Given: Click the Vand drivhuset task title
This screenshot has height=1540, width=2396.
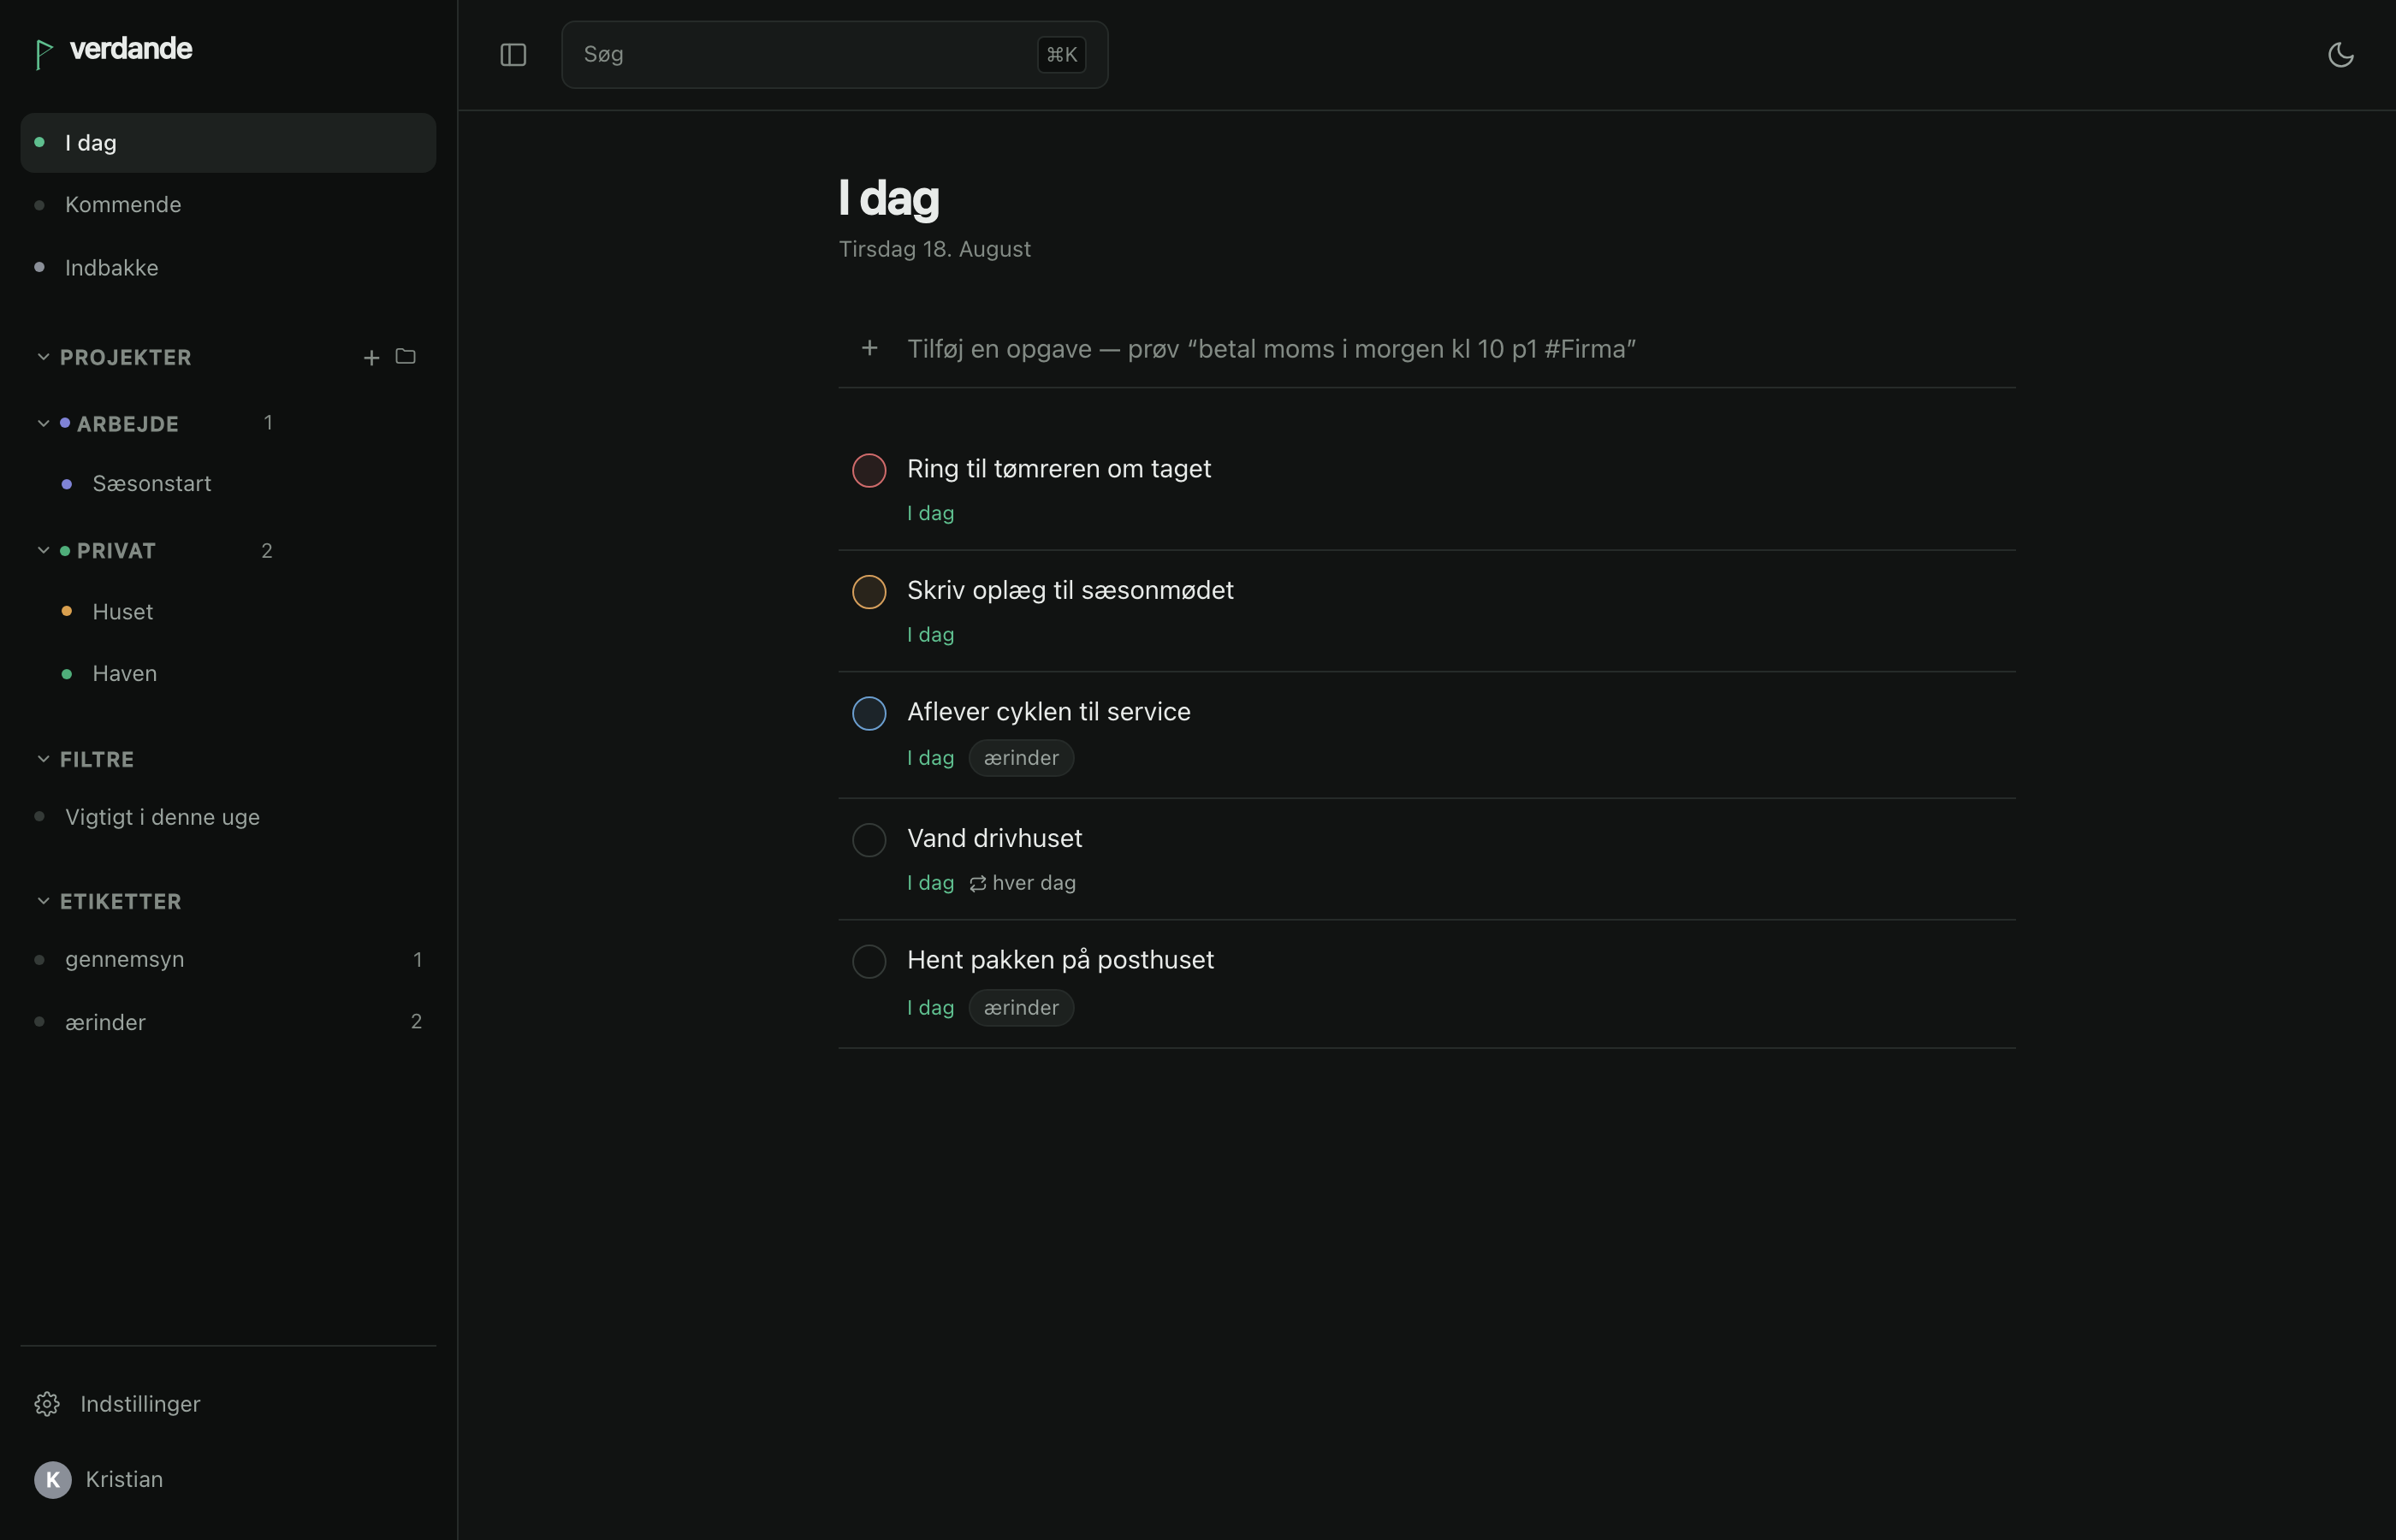Looking at the screenshot, I should click(994, 838).
